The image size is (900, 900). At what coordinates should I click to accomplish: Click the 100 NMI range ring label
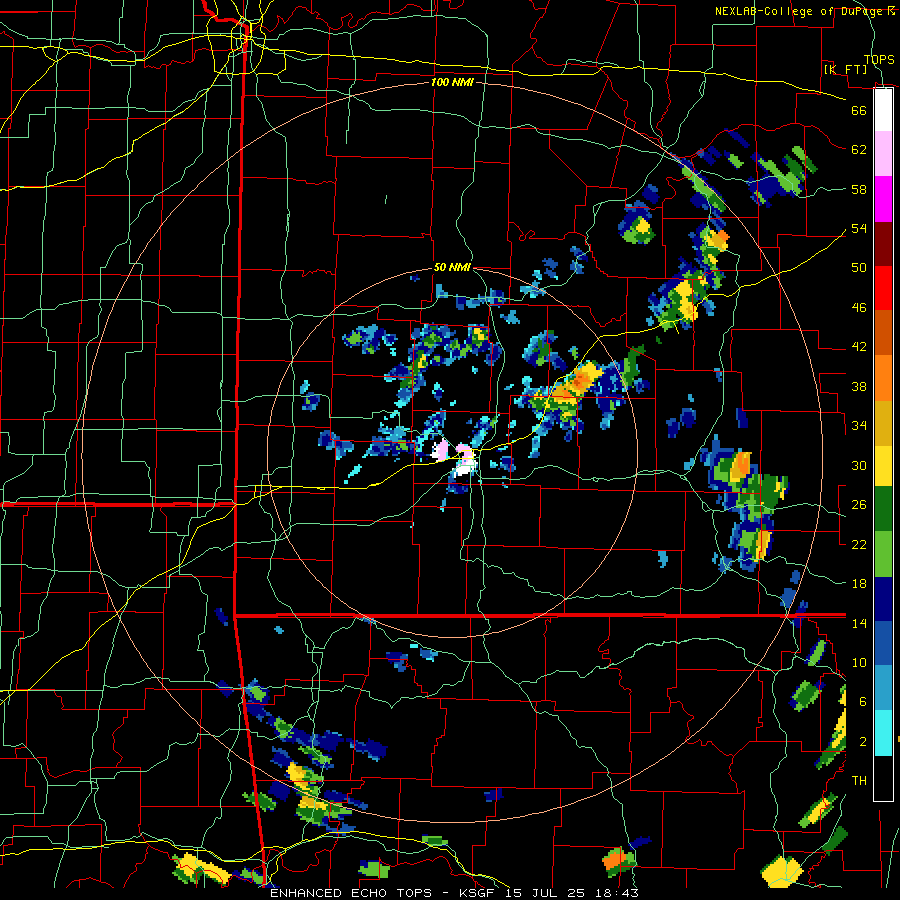click(452, 82)
